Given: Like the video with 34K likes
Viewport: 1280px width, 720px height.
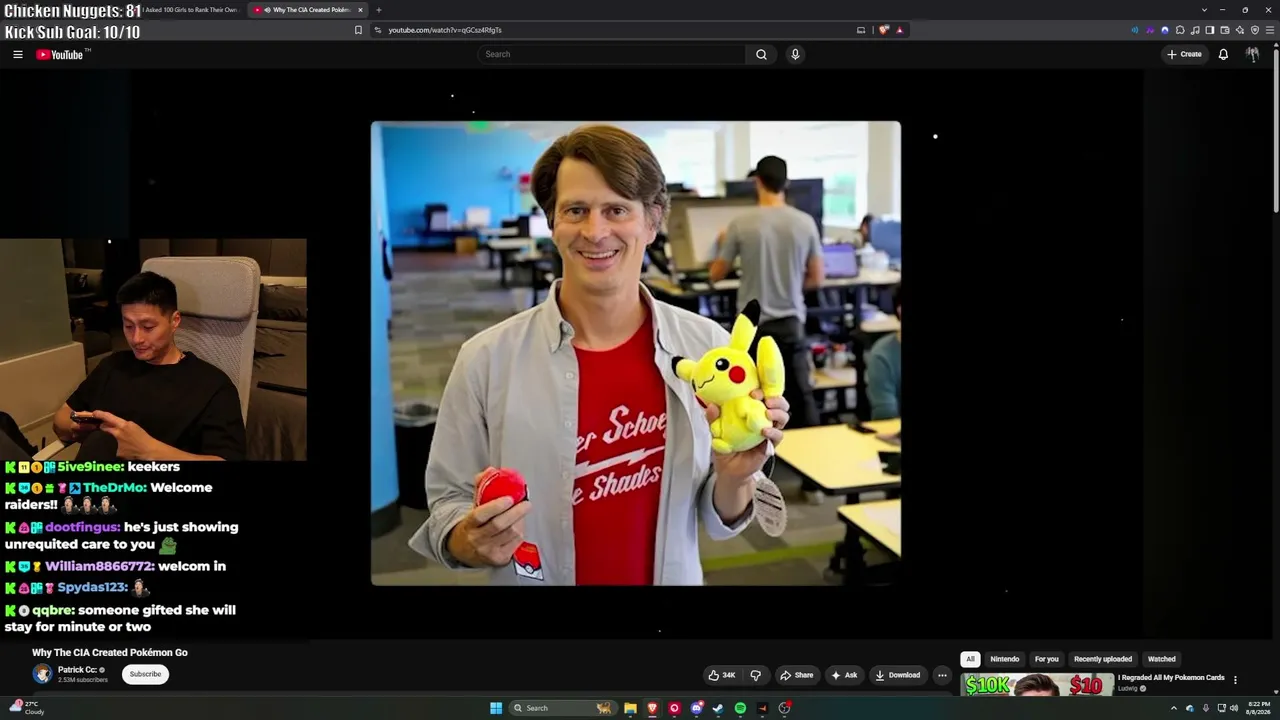Looking at the screenshot, I should [x=722, y=675].
